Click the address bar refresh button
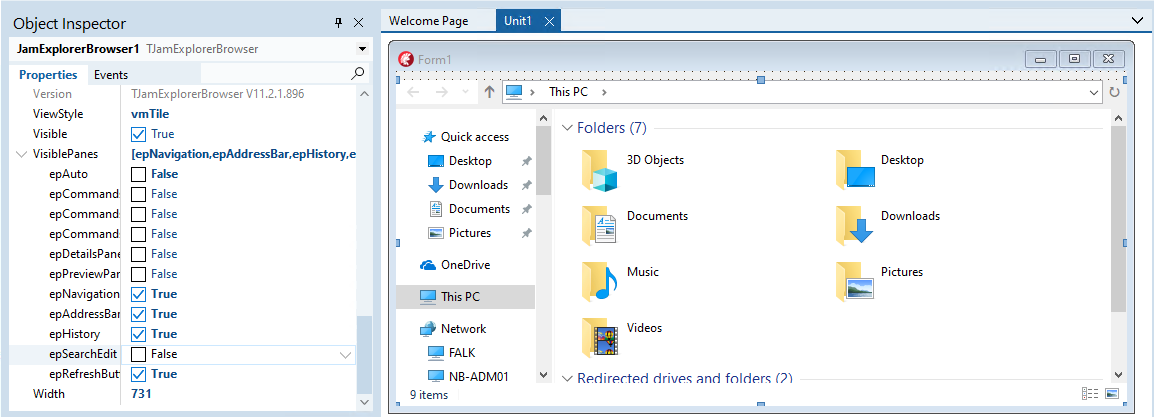Viewport: 1154px width, 417px height. [1114, 93]
